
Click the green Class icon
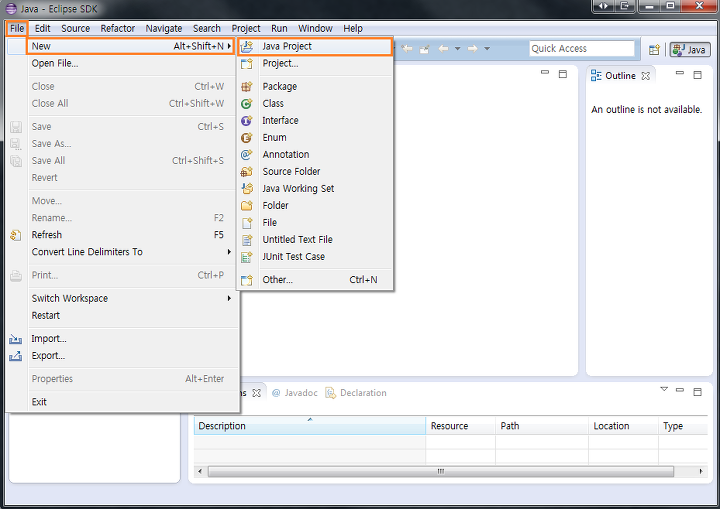pyautogui.click(x=247, y=103)
